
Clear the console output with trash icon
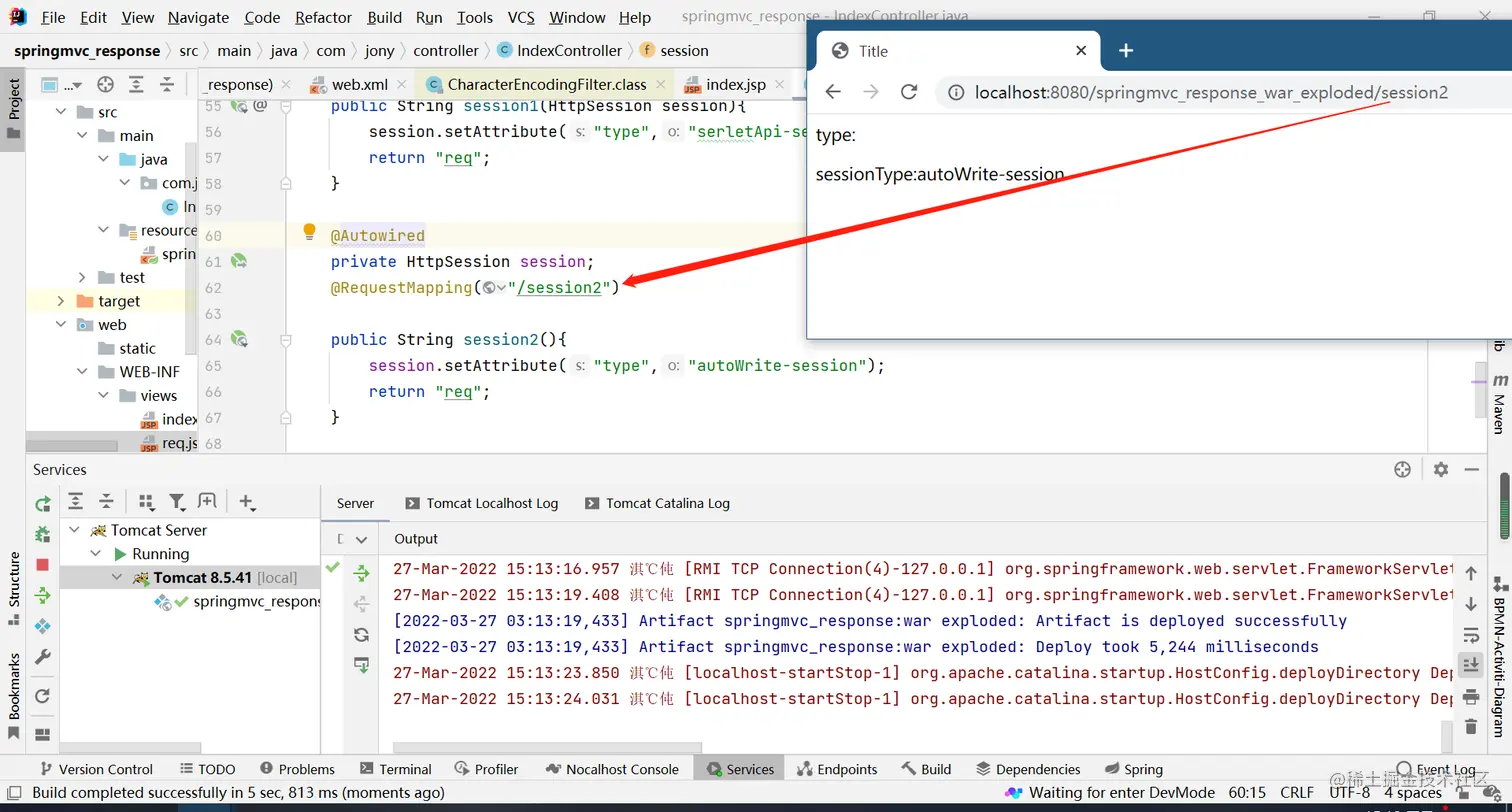(x=1470, y=726)
